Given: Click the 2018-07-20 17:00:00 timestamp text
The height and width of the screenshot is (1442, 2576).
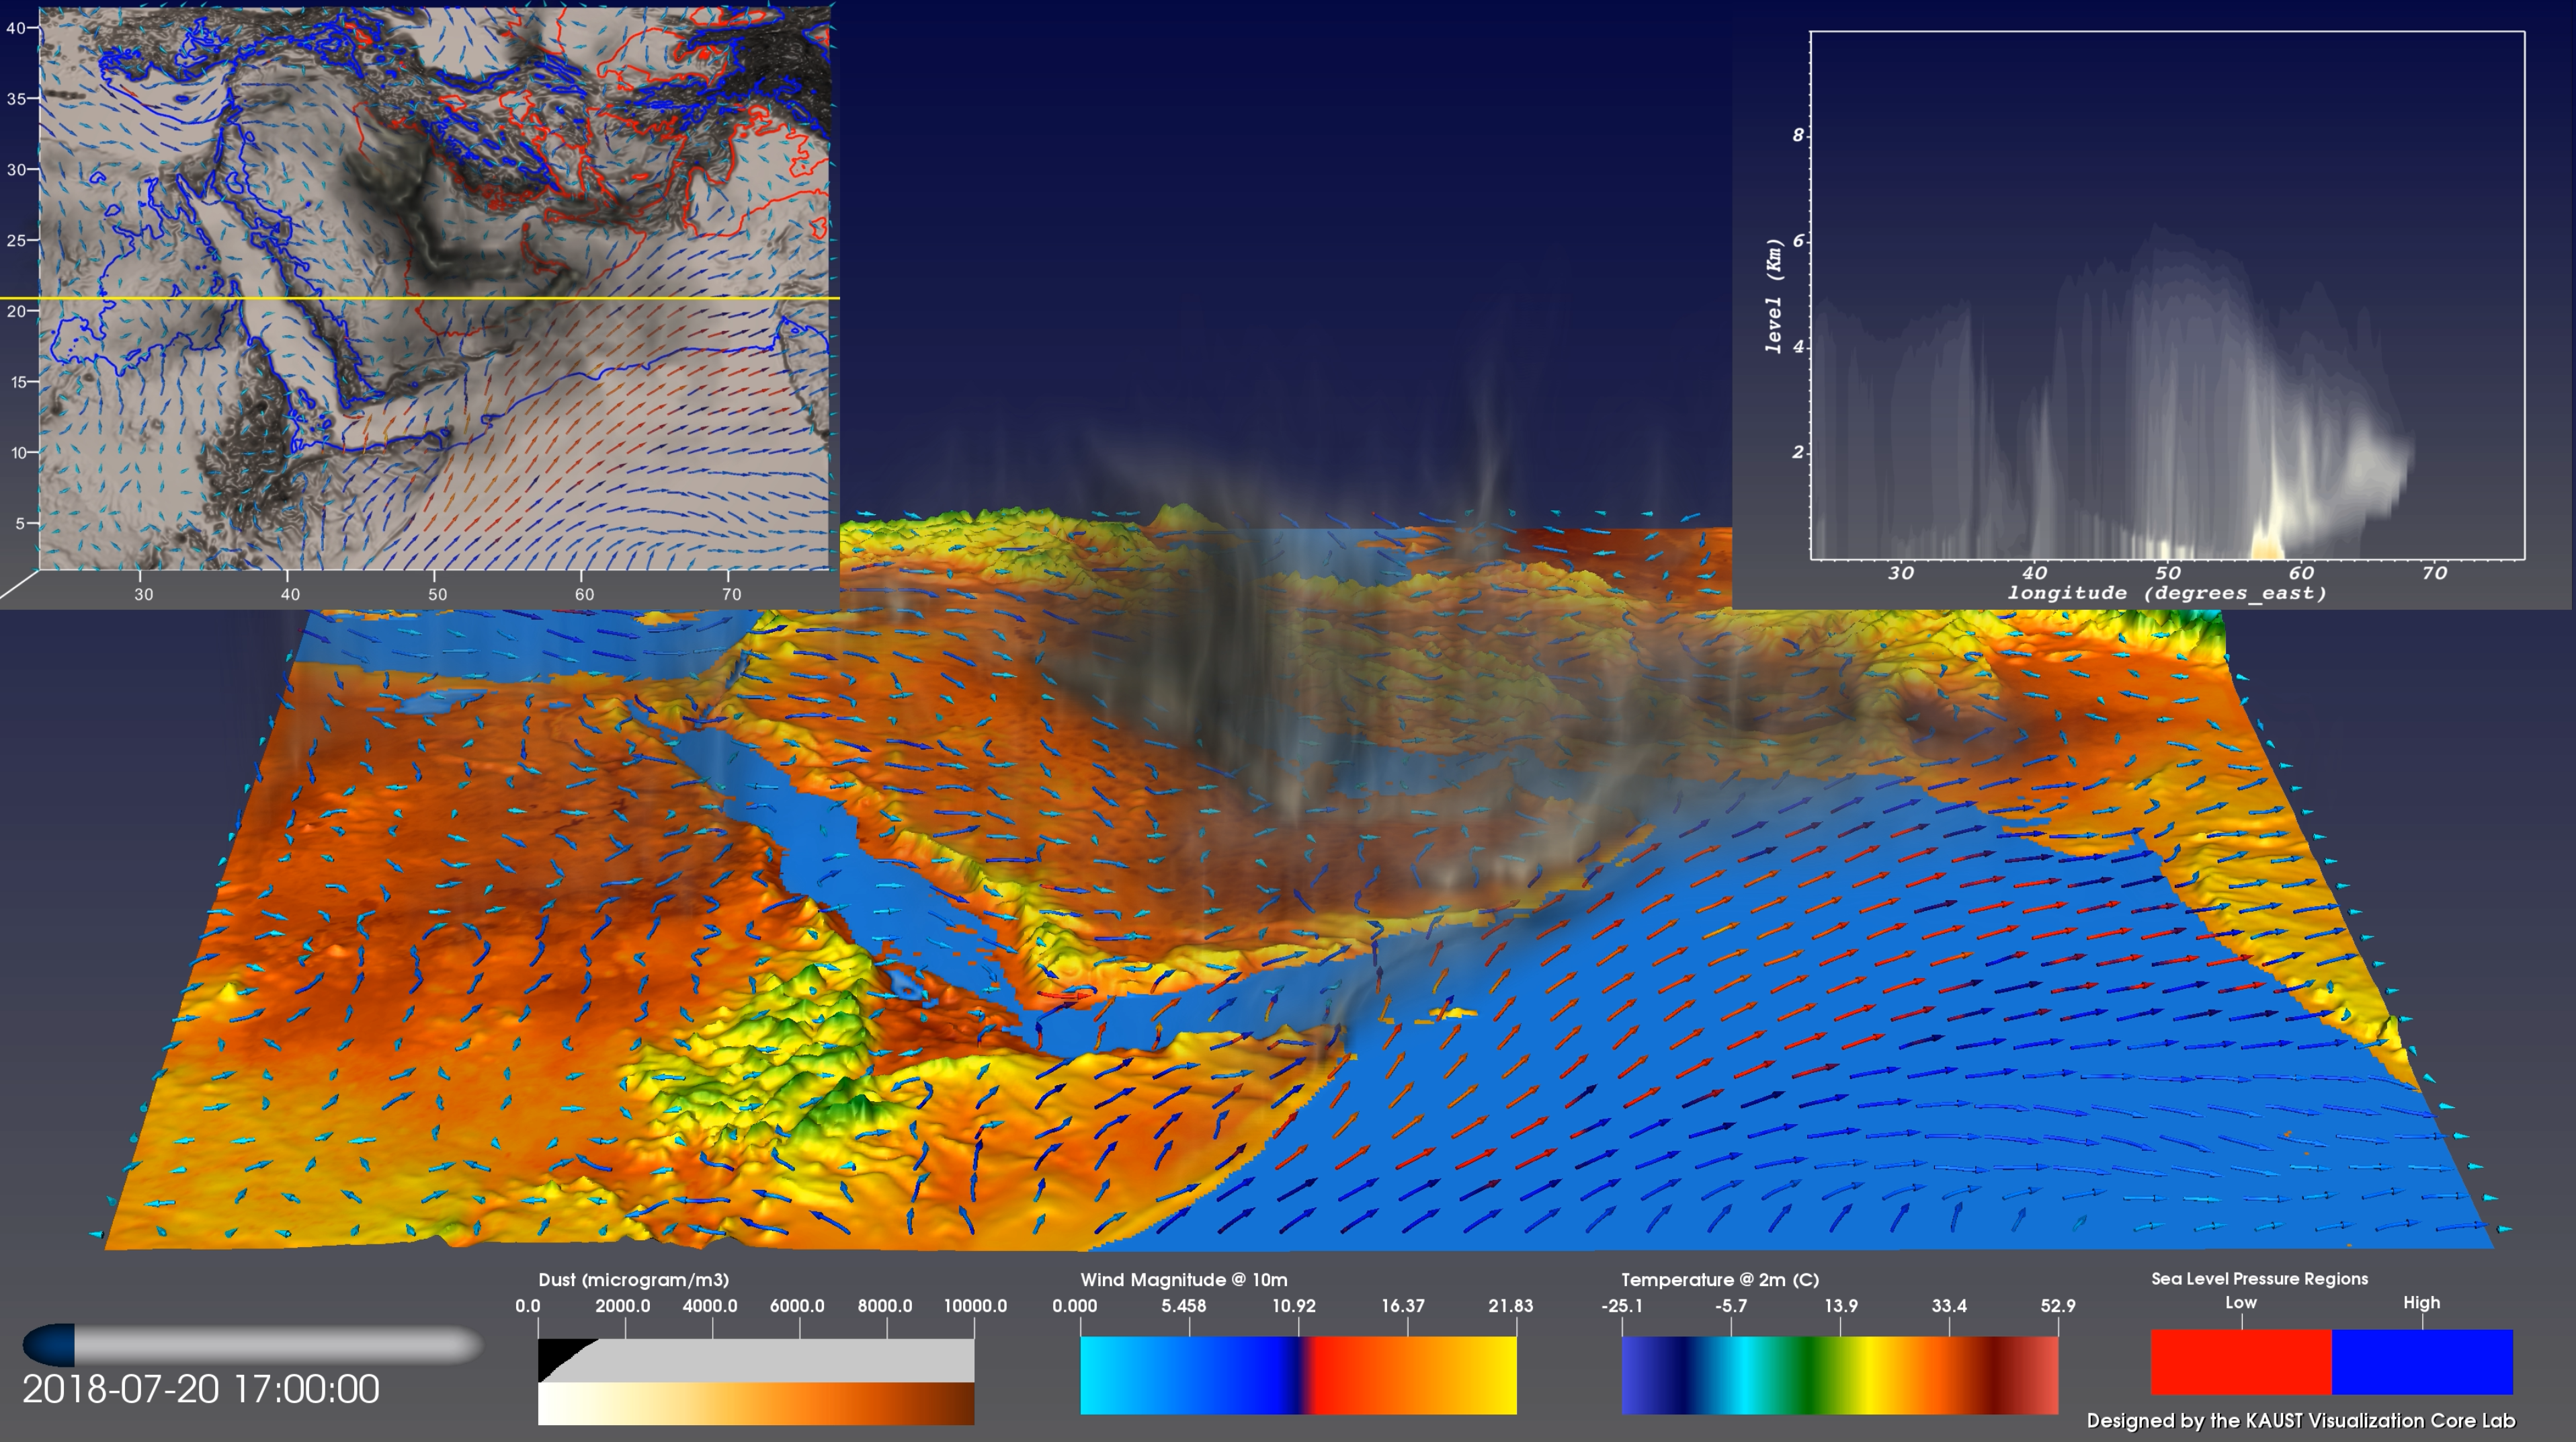Looking at the screenshot, I should [201, 1389].
